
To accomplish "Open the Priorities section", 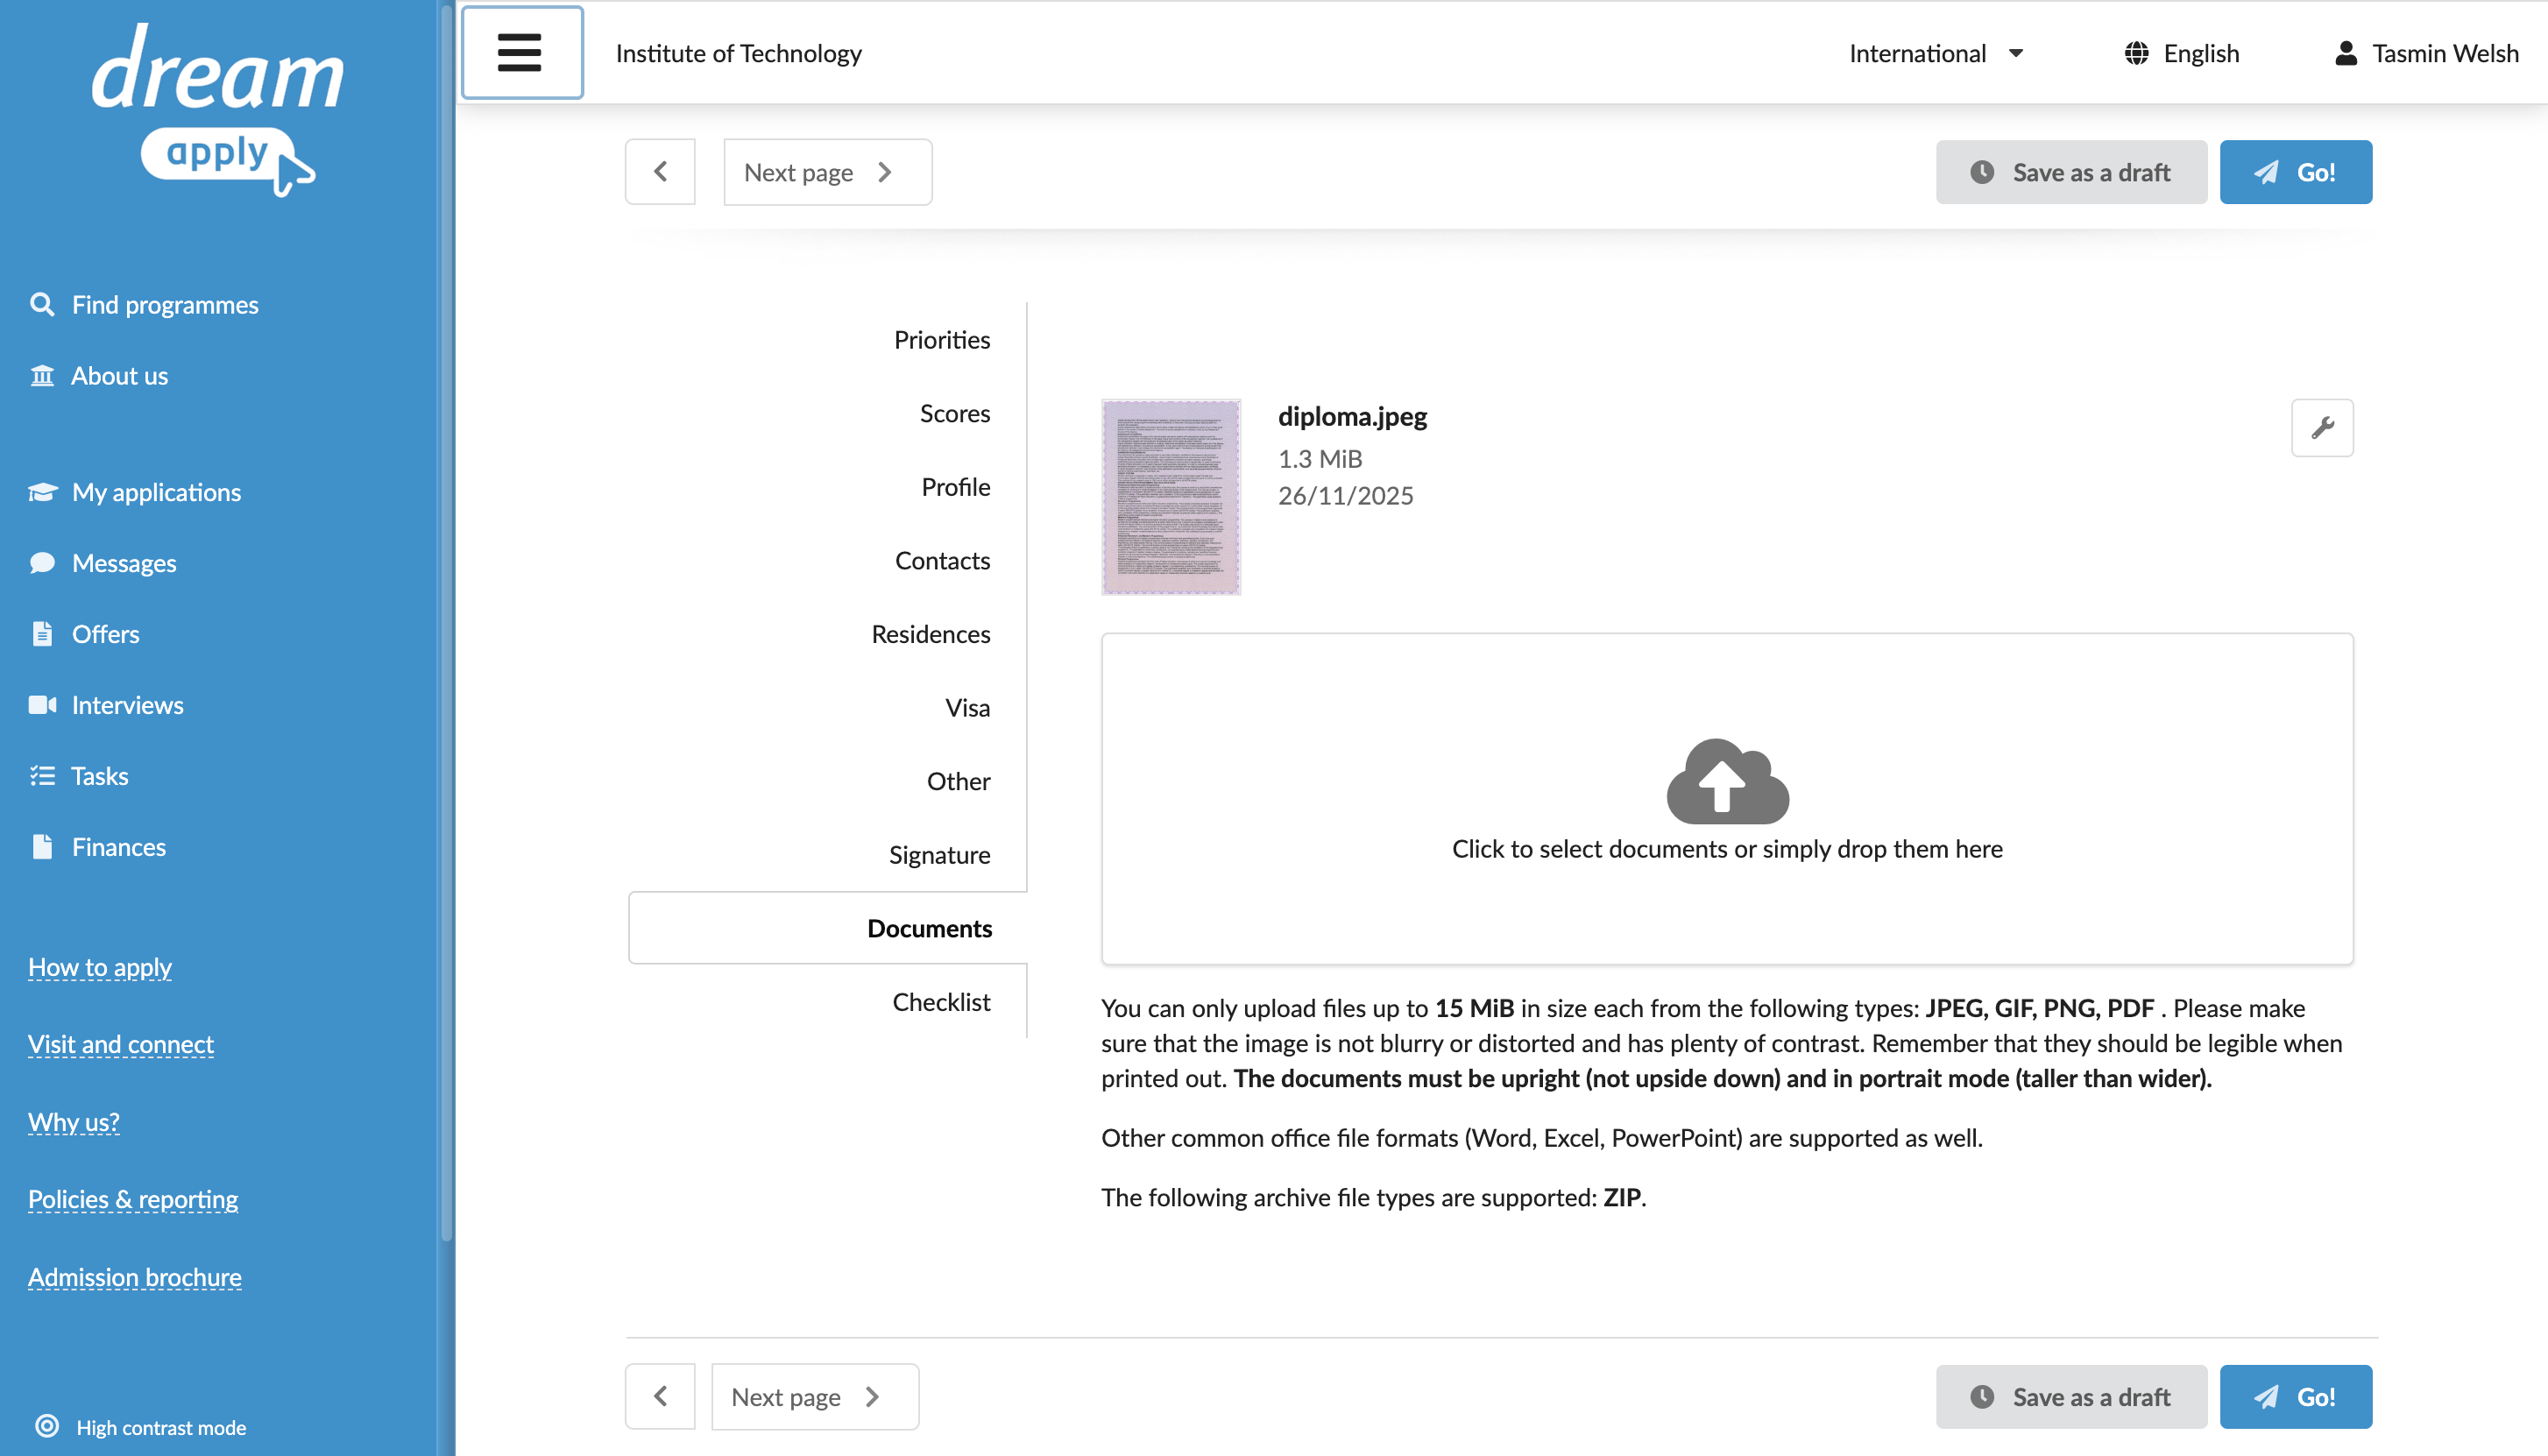I will (942, 340).
